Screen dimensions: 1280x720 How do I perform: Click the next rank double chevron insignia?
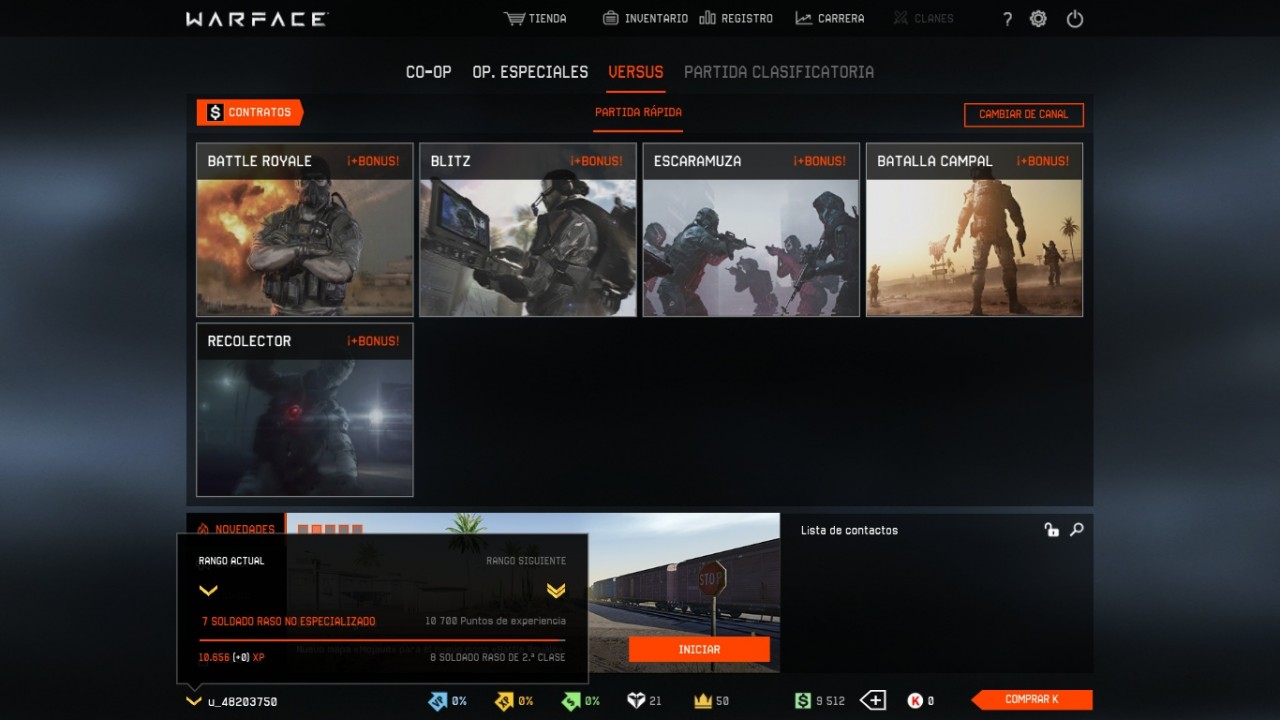point(556,591)
